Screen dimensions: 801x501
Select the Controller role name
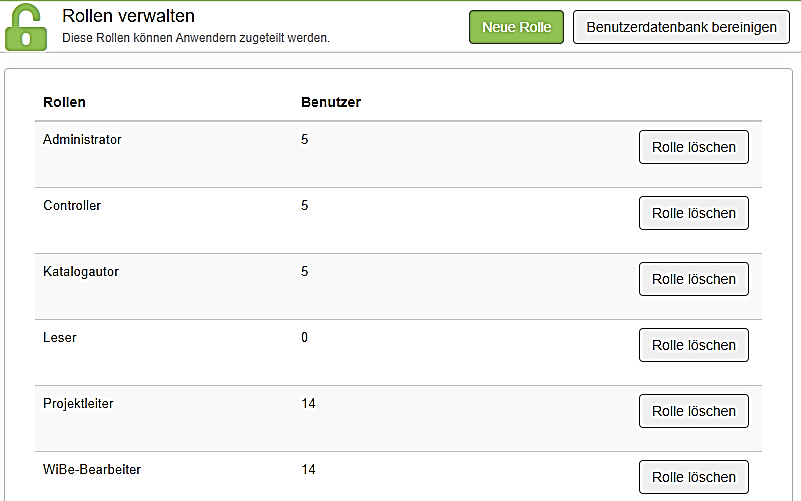point(72,206)
